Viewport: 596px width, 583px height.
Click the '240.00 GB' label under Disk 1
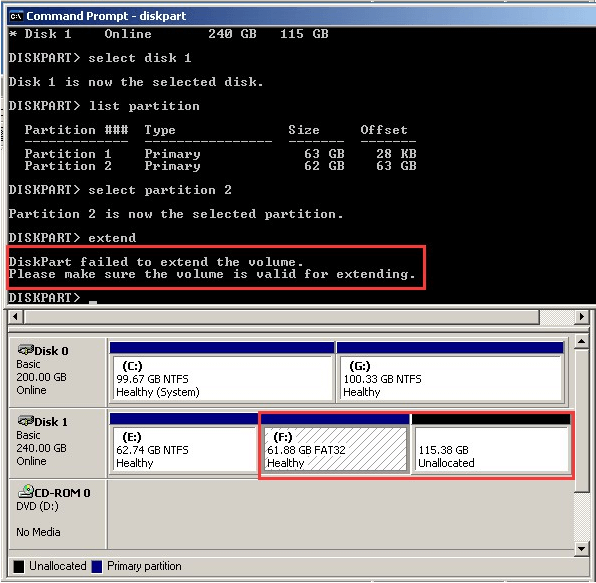tap(41, 448)
